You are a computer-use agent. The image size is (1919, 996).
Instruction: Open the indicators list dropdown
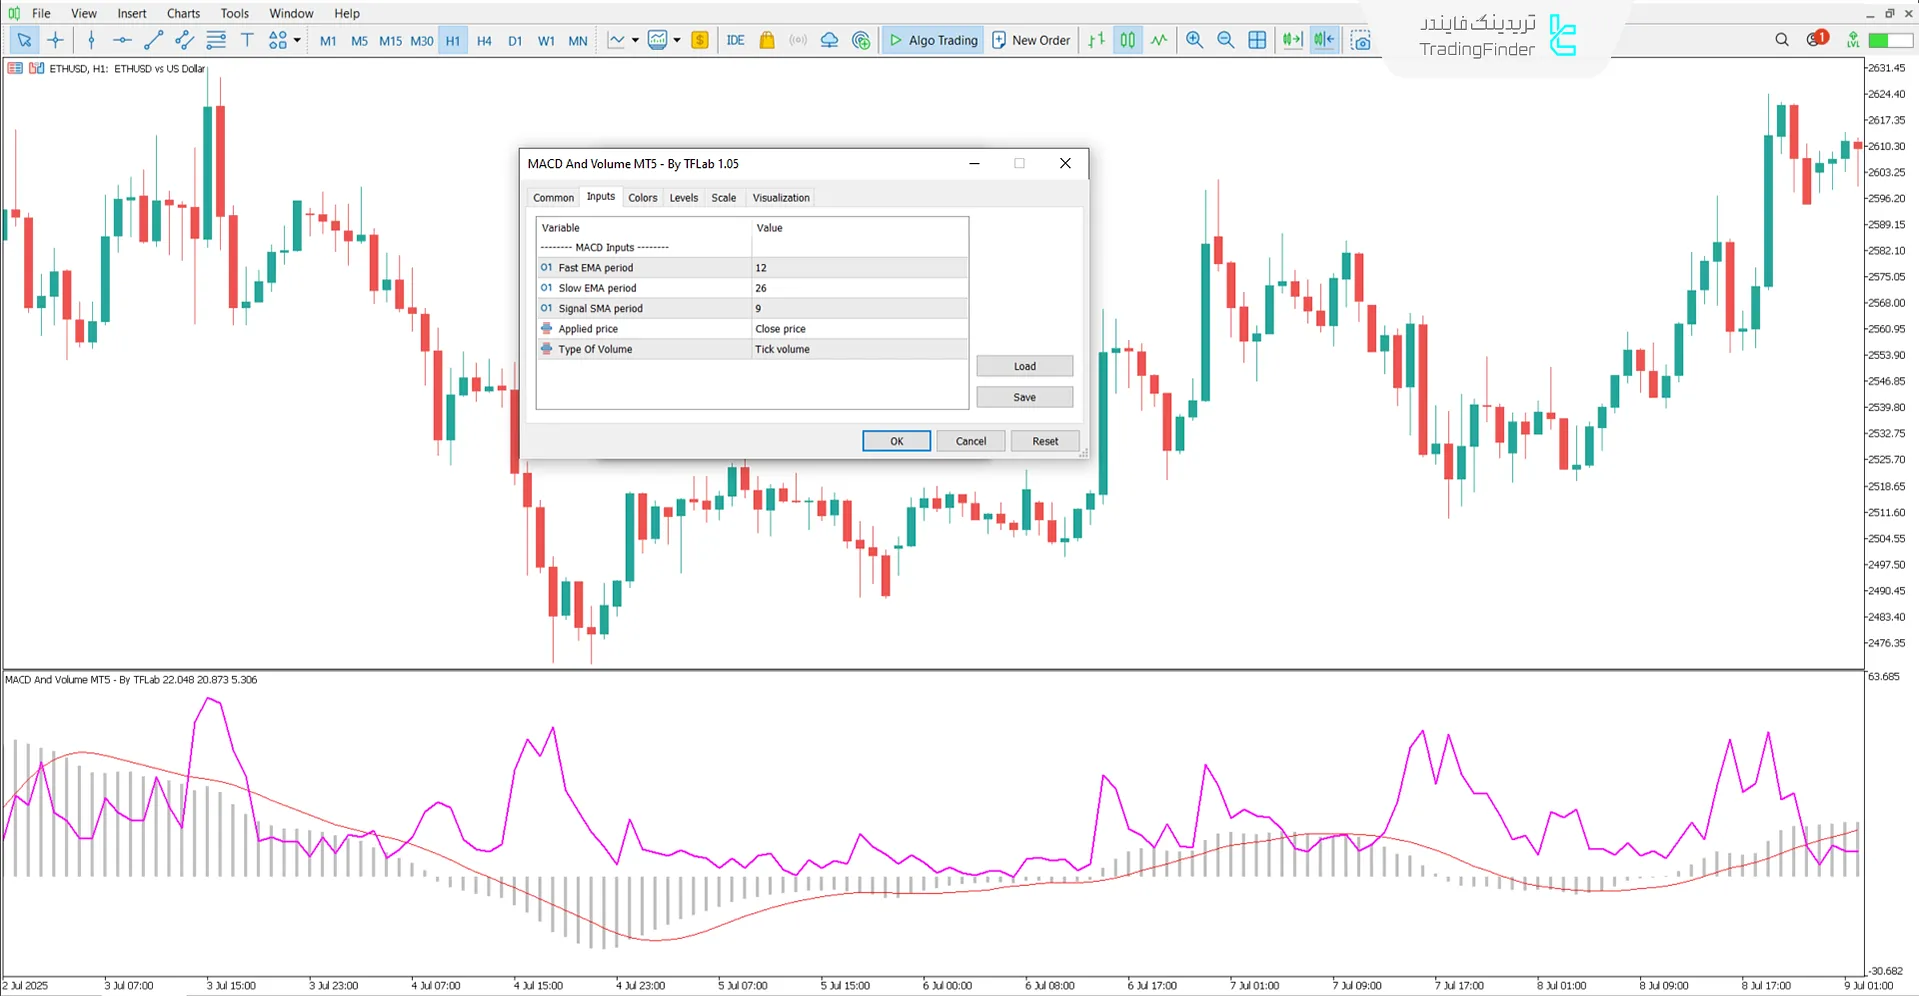[x=676, y=40]
